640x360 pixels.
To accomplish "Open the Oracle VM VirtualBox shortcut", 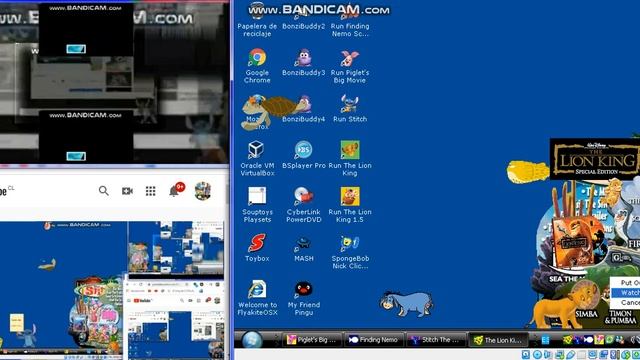I will coord(257,159).
